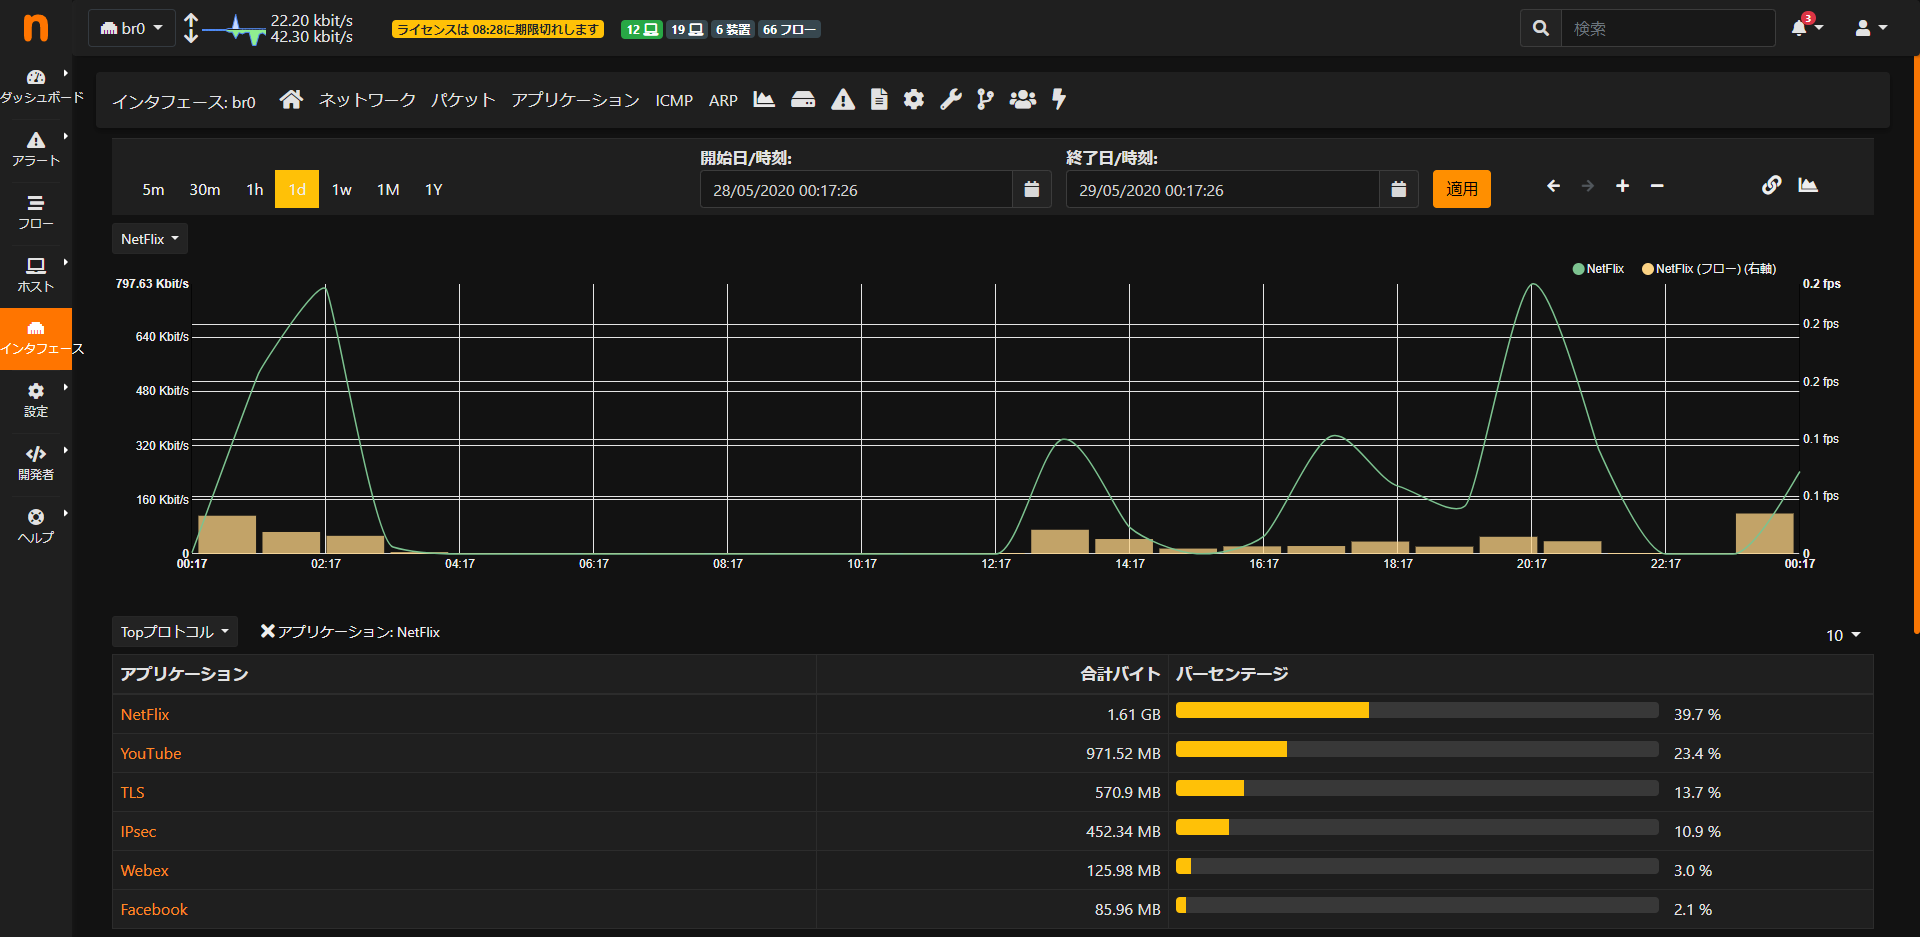Zoom in chart with plus icon
1920x937 pixels.
pos(1622,186)
